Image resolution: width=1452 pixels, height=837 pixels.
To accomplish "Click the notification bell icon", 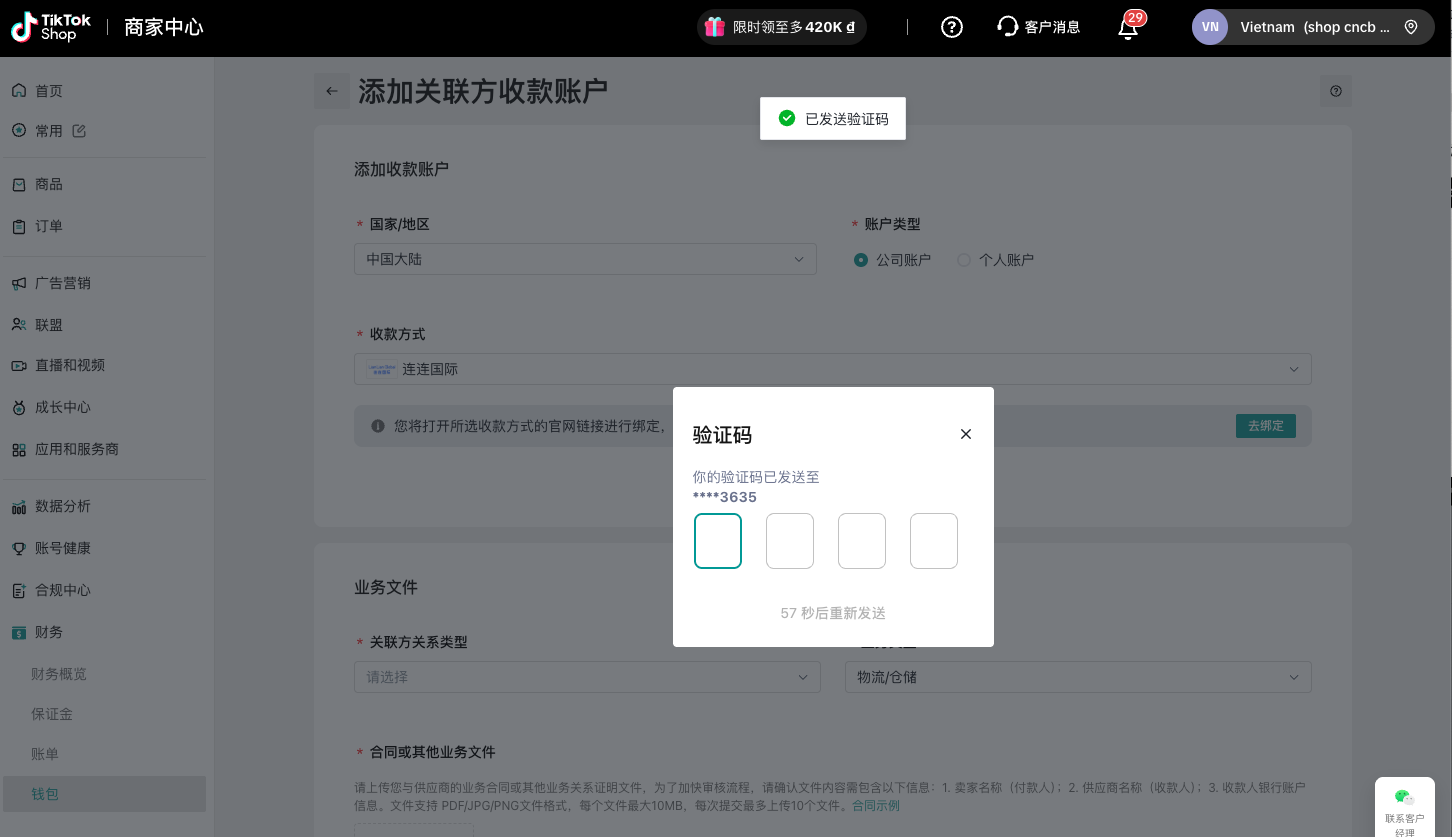I will click(1128, 28).
